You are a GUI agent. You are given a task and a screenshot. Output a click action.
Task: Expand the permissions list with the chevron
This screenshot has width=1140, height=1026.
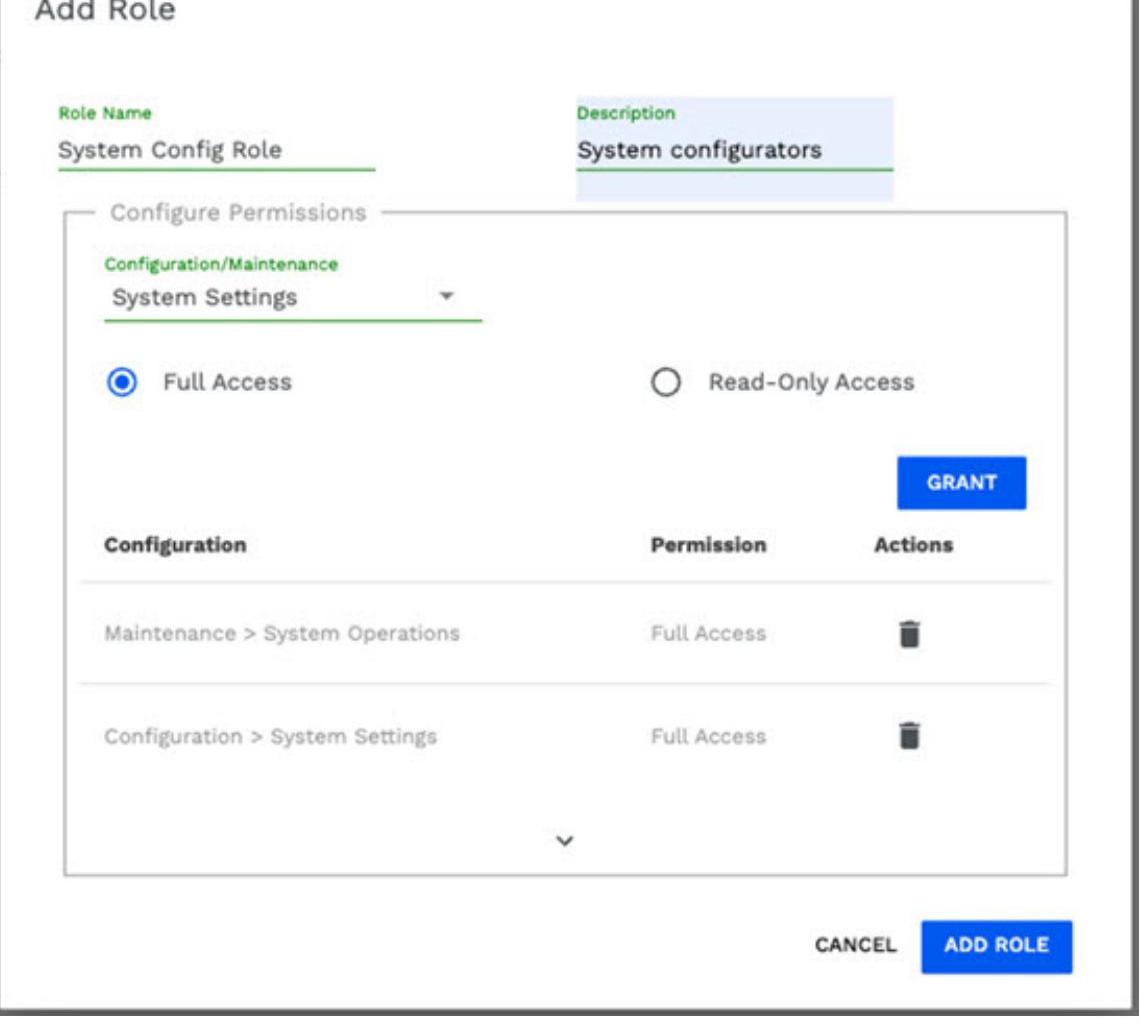point(564,841)
